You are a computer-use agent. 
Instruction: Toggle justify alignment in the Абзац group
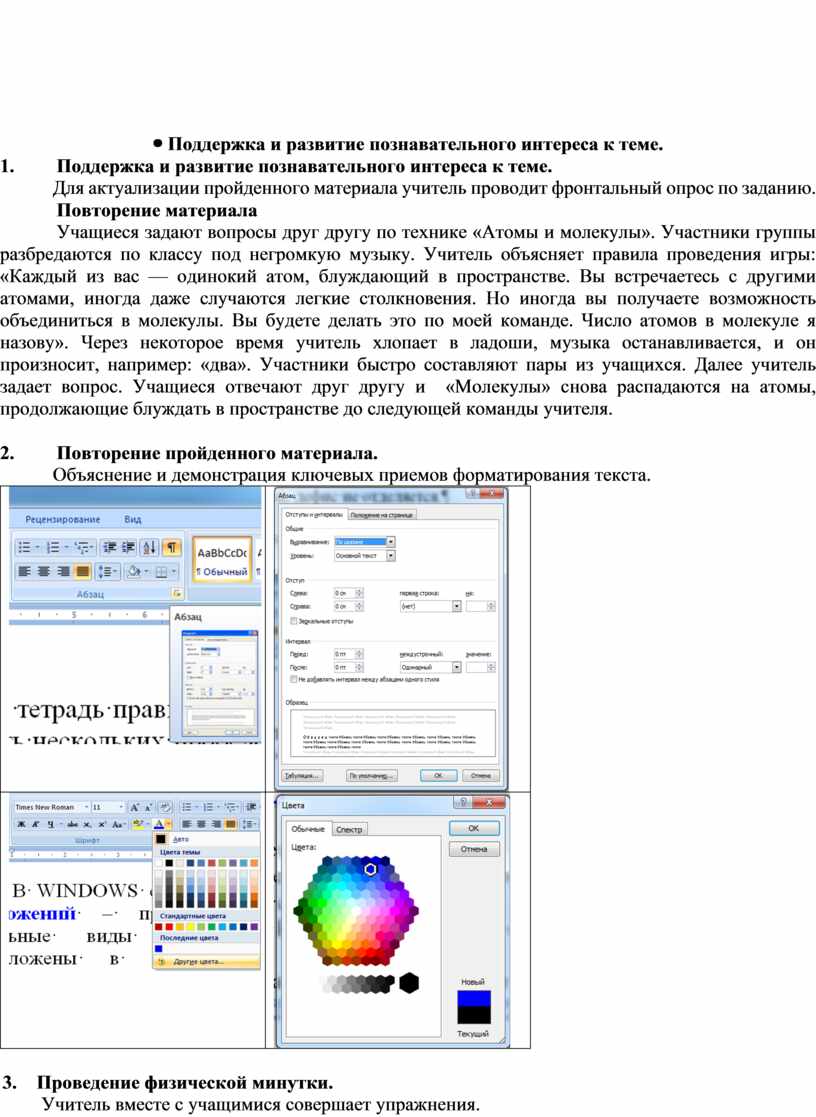tap(83, 571)
